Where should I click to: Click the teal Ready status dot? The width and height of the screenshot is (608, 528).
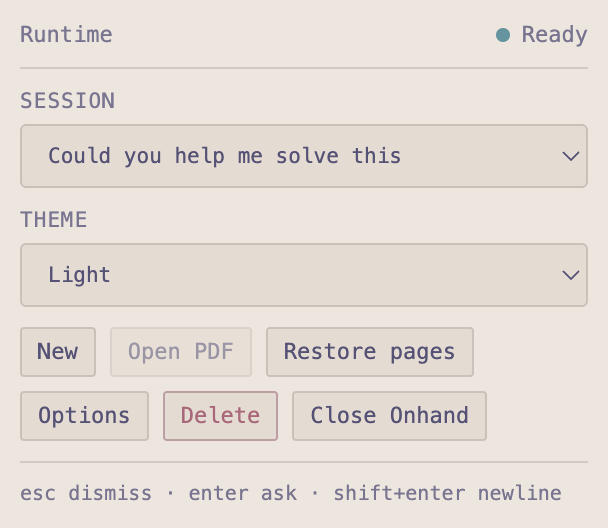[x=503, y=35]
